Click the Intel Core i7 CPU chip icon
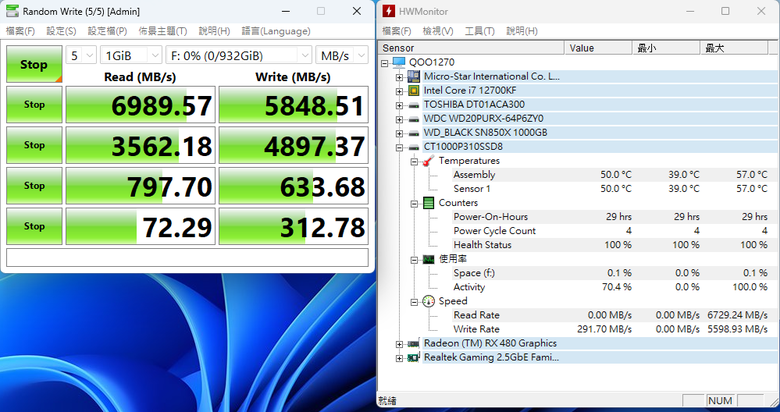Image resolution: width=780 pixels, height=412 pixels. point(413,91)
